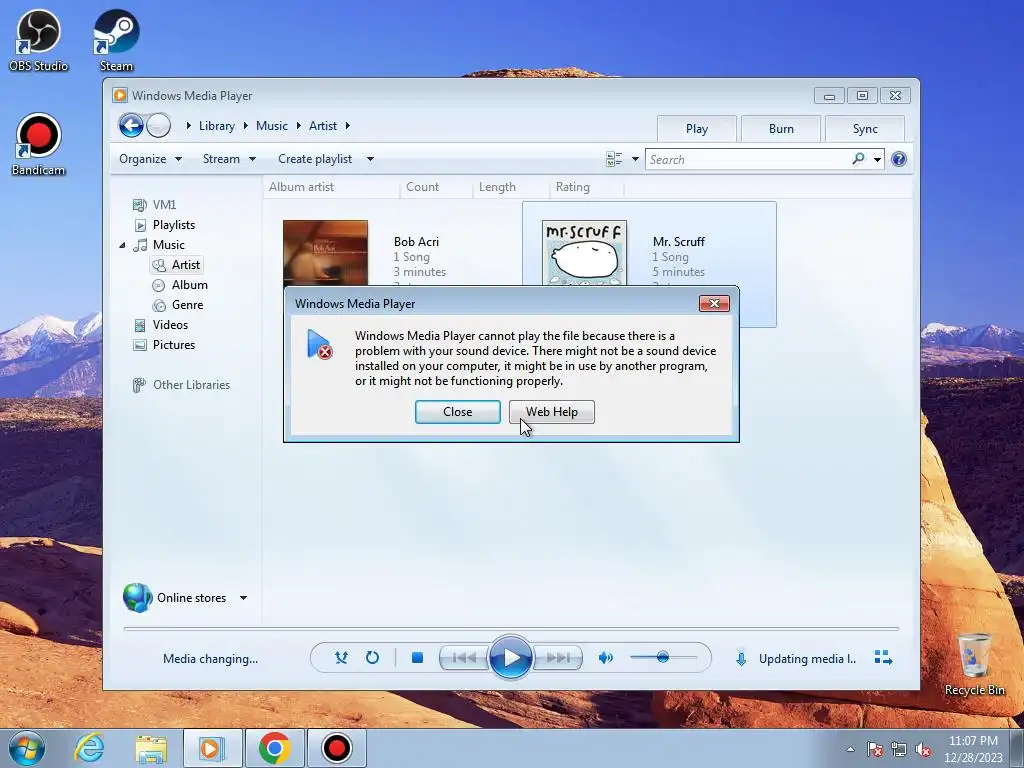Open the OBS Studio desktop icon

(38, 40)
